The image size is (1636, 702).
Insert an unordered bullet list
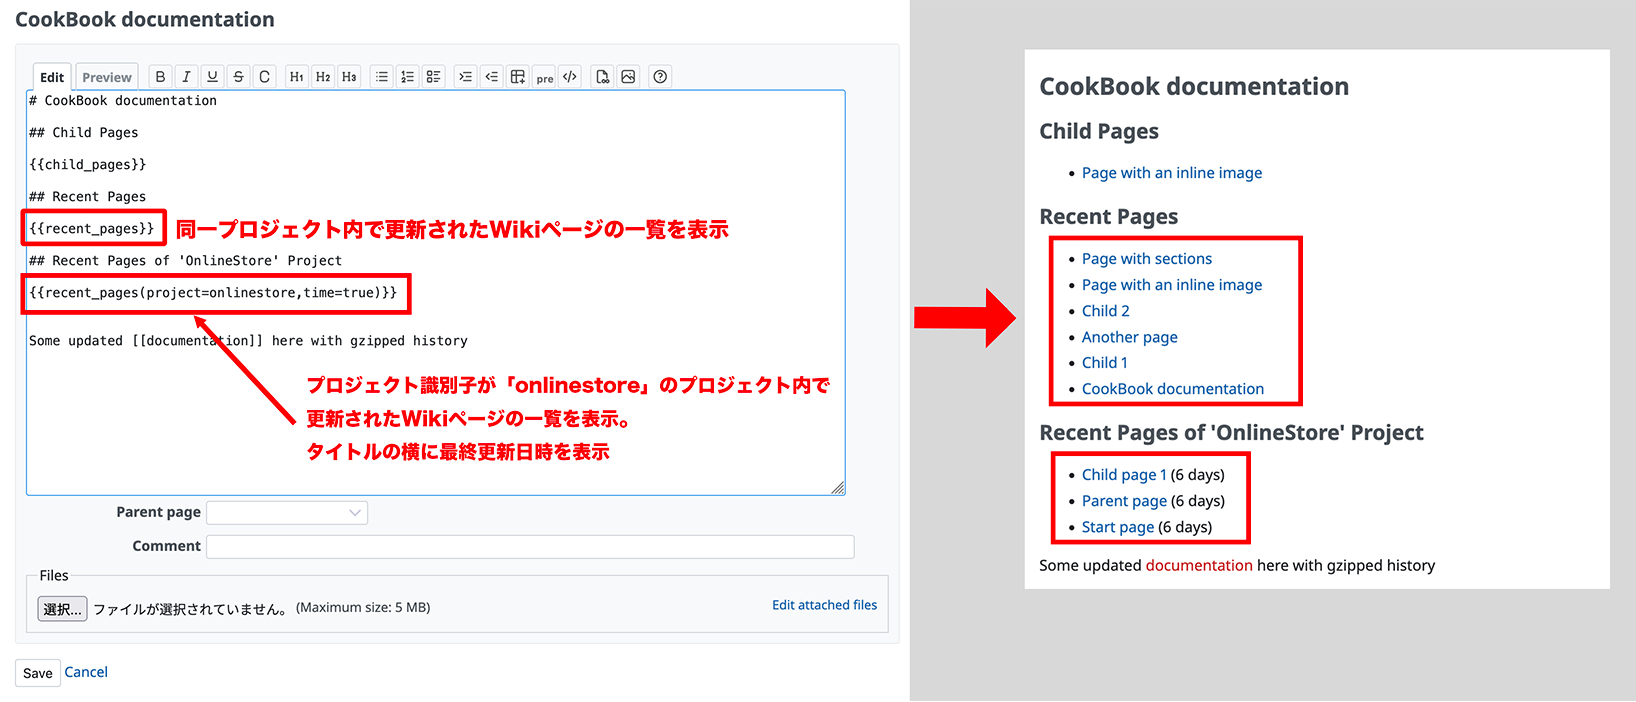pos(382,77)
